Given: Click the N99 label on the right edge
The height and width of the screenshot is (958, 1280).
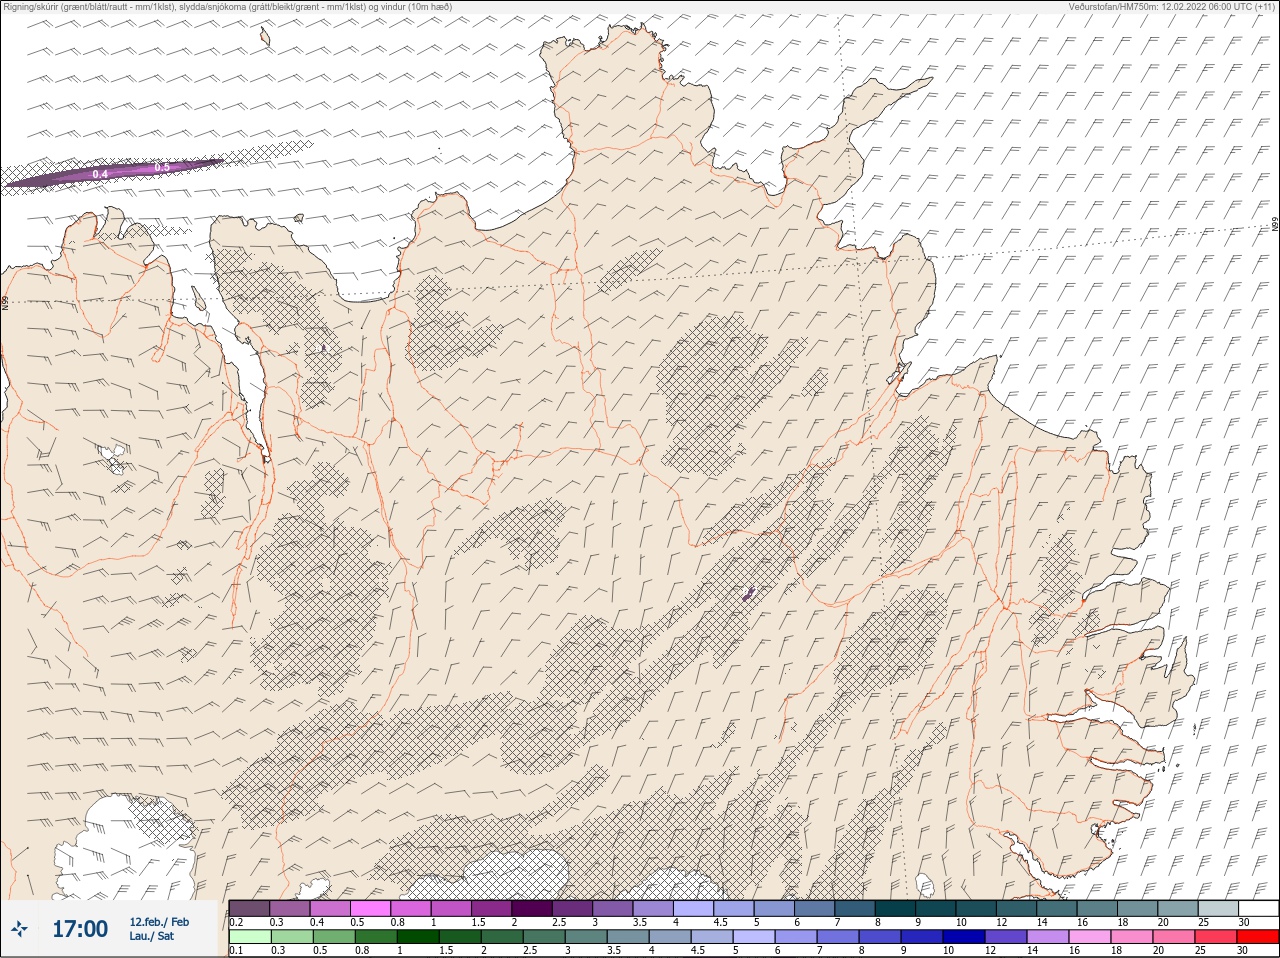Looking at the screenshot, I should 1275,226.
